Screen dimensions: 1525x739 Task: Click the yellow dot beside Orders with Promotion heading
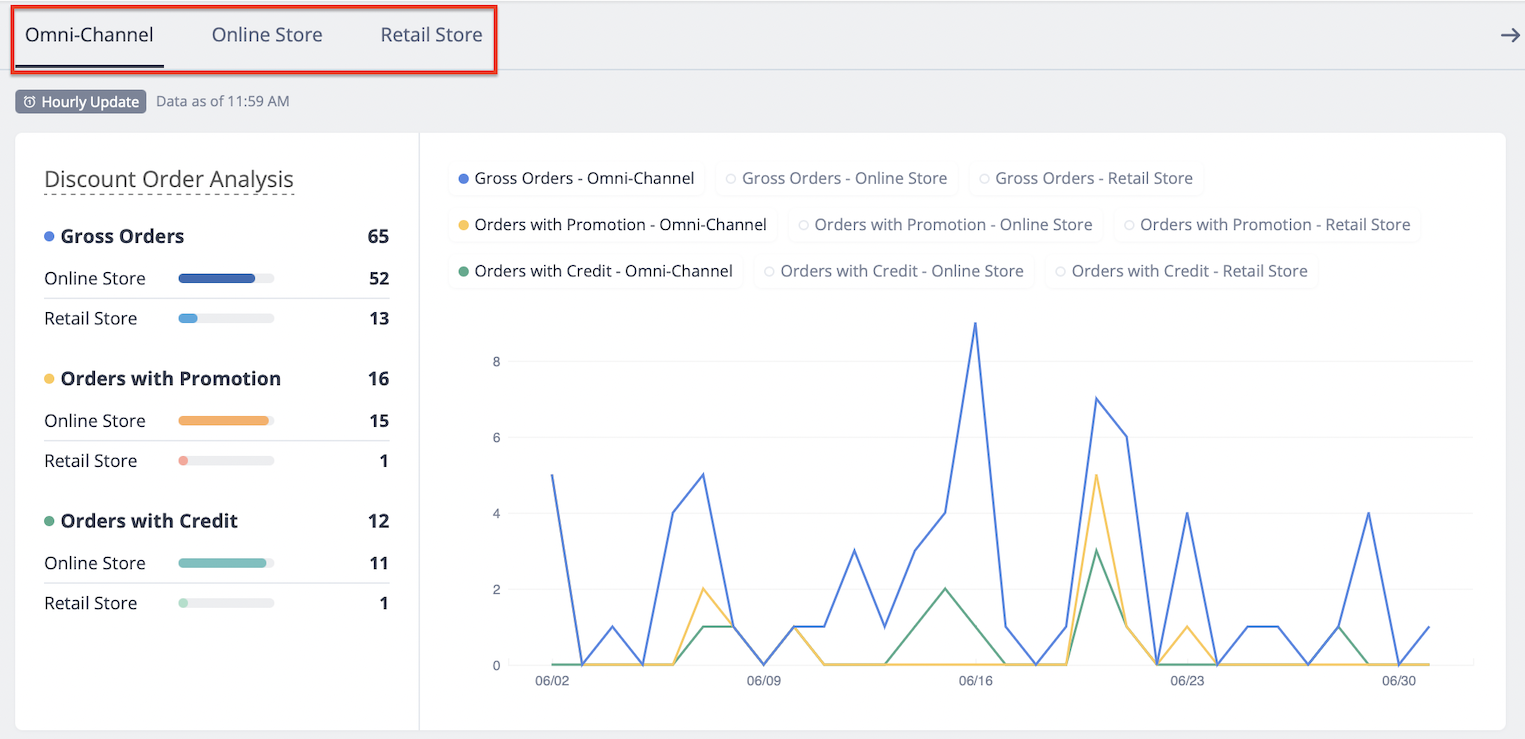tap(49, 379)
